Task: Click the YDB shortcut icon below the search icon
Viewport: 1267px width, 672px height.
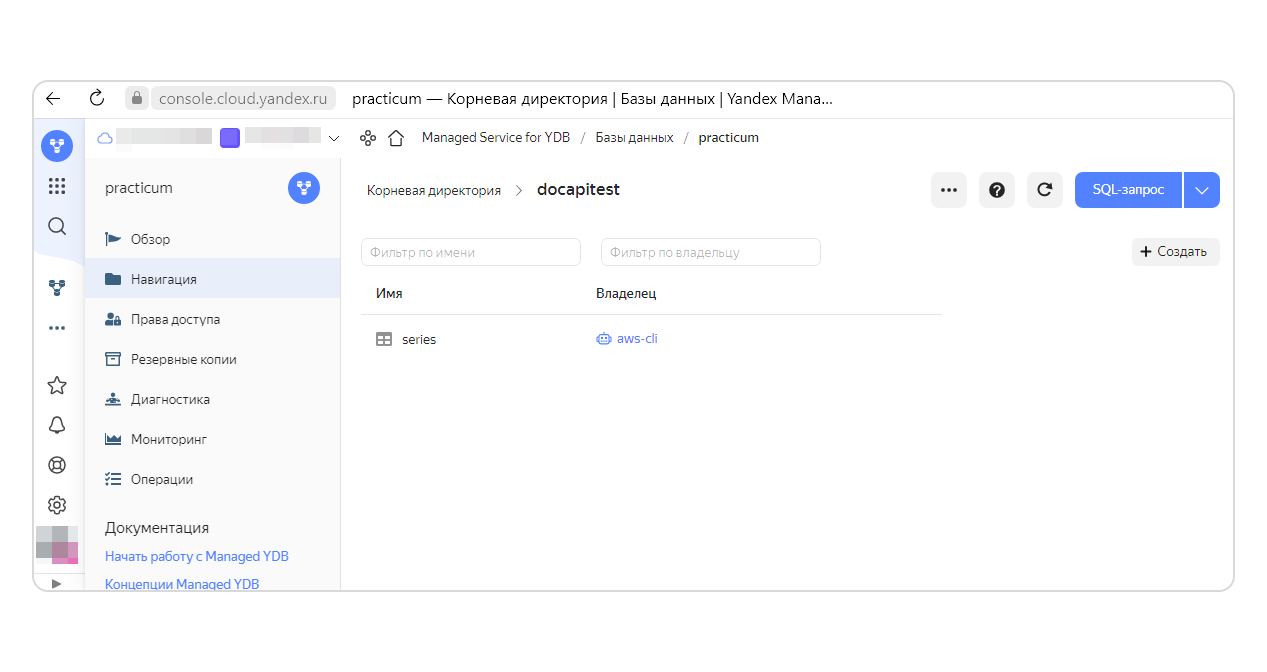Action: 57,288
